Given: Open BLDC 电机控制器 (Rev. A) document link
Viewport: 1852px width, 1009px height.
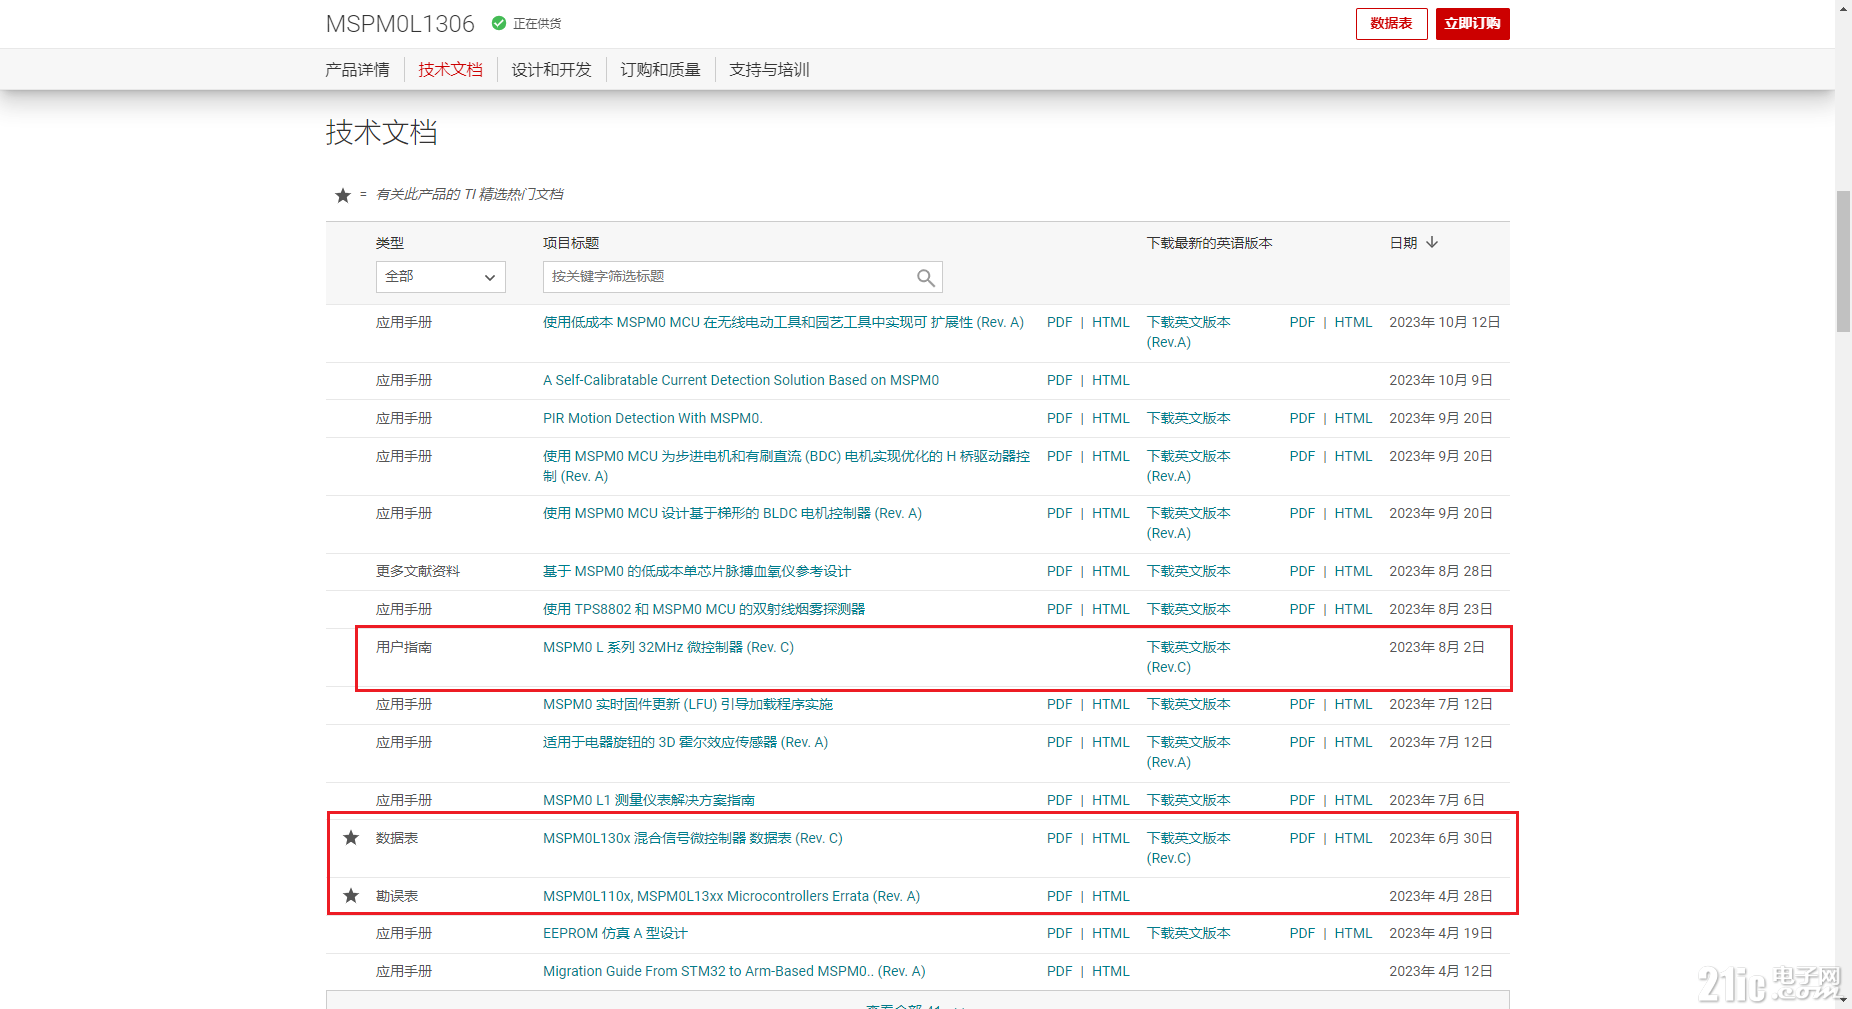Looking at the screenshot, I should [732, 513].
